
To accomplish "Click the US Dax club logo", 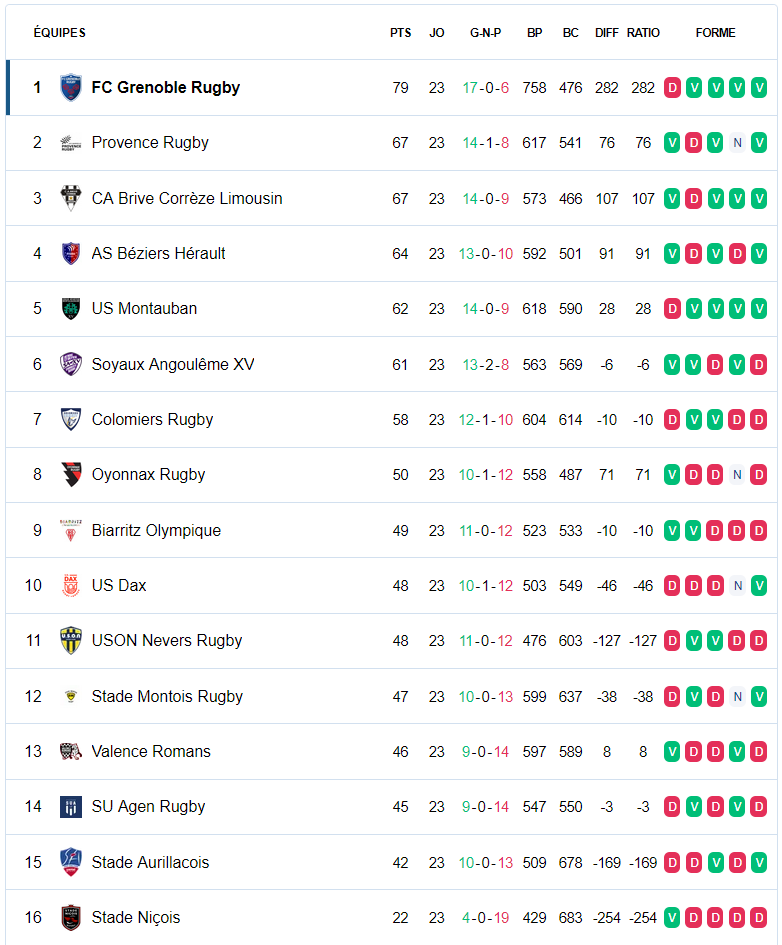I will pos(71,585).
